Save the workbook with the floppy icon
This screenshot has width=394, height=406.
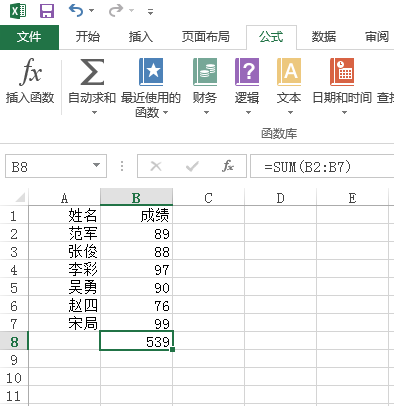[x=47, y=11]
